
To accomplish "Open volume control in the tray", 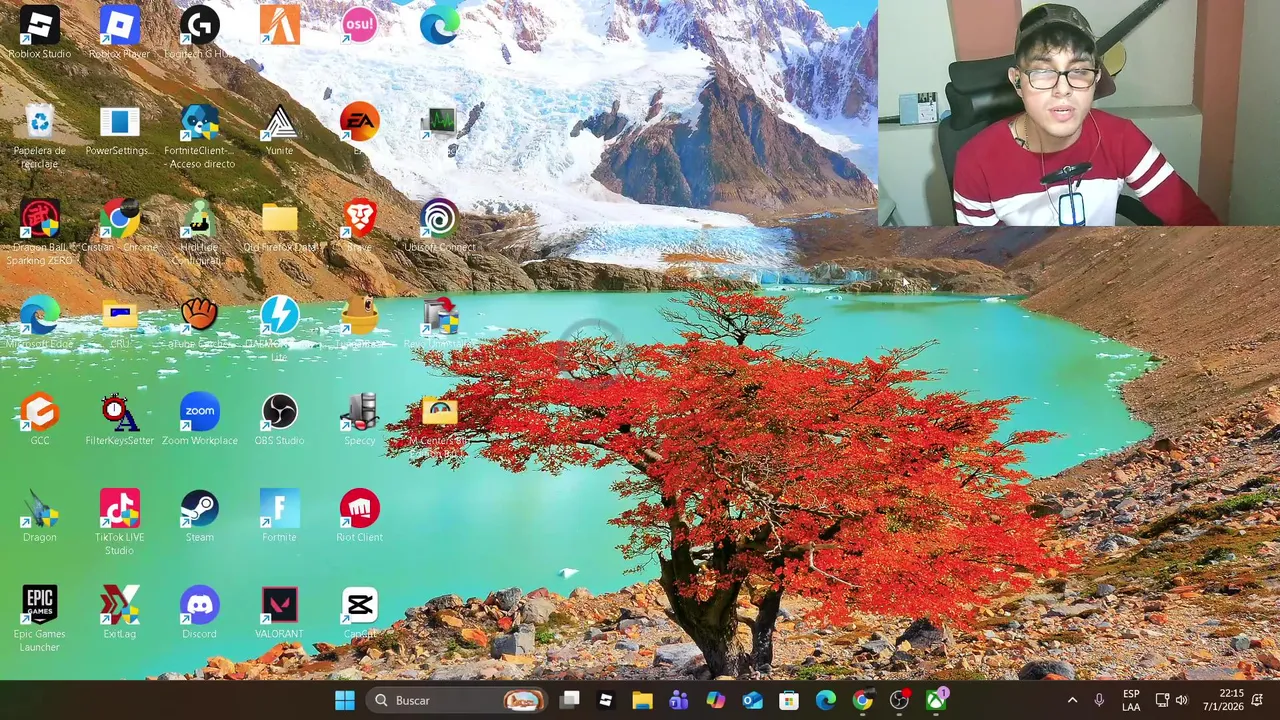I will pyautogui.click(x=1182, y=700).
